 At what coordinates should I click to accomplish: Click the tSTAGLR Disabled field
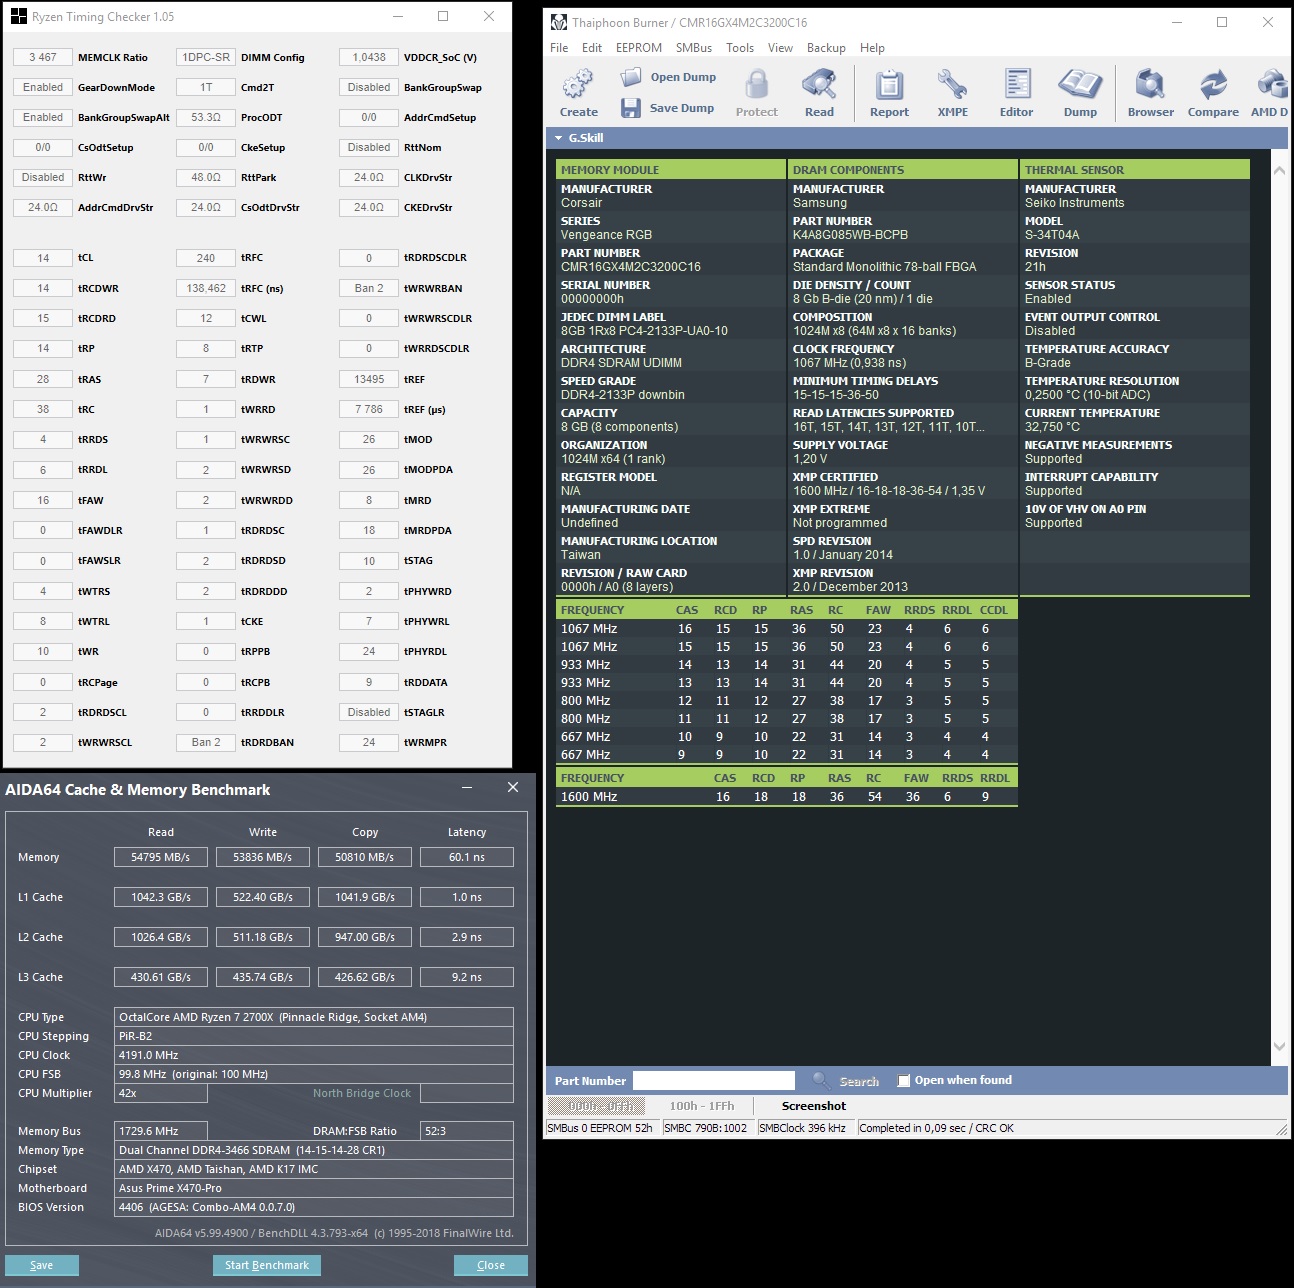(x=369, y=712)
